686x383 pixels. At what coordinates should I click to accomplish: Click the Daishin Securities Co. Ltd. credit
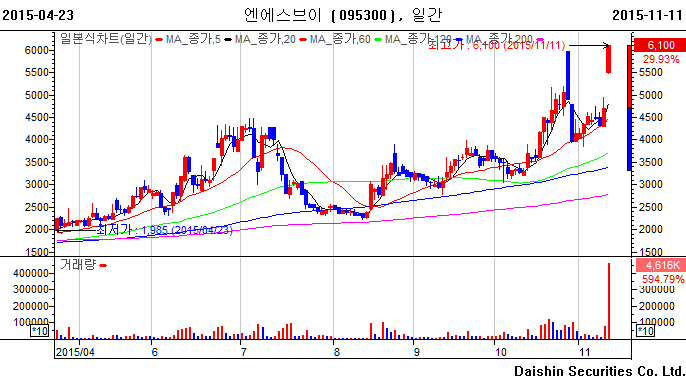tap(599, 371)
